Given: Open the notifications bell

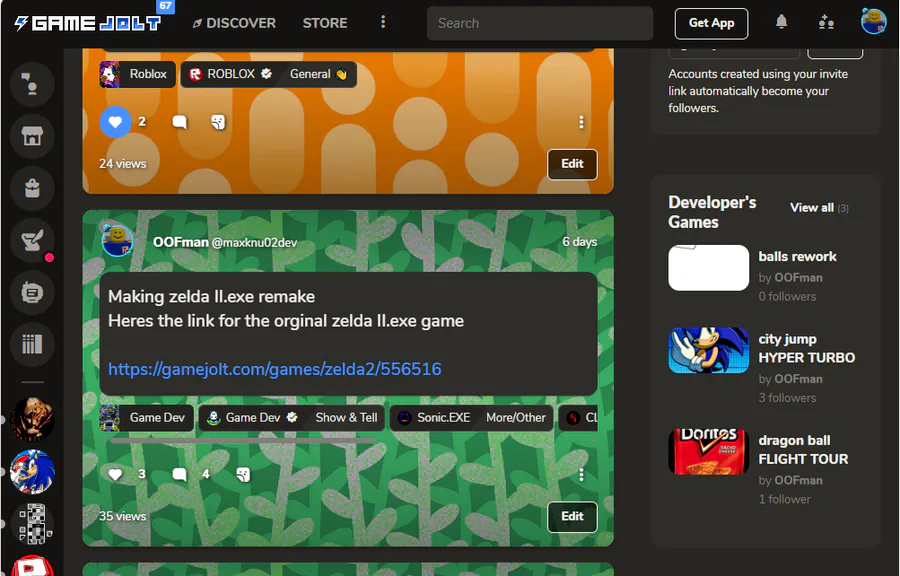Looking at the screenshot, I should (x=781, y=22).
